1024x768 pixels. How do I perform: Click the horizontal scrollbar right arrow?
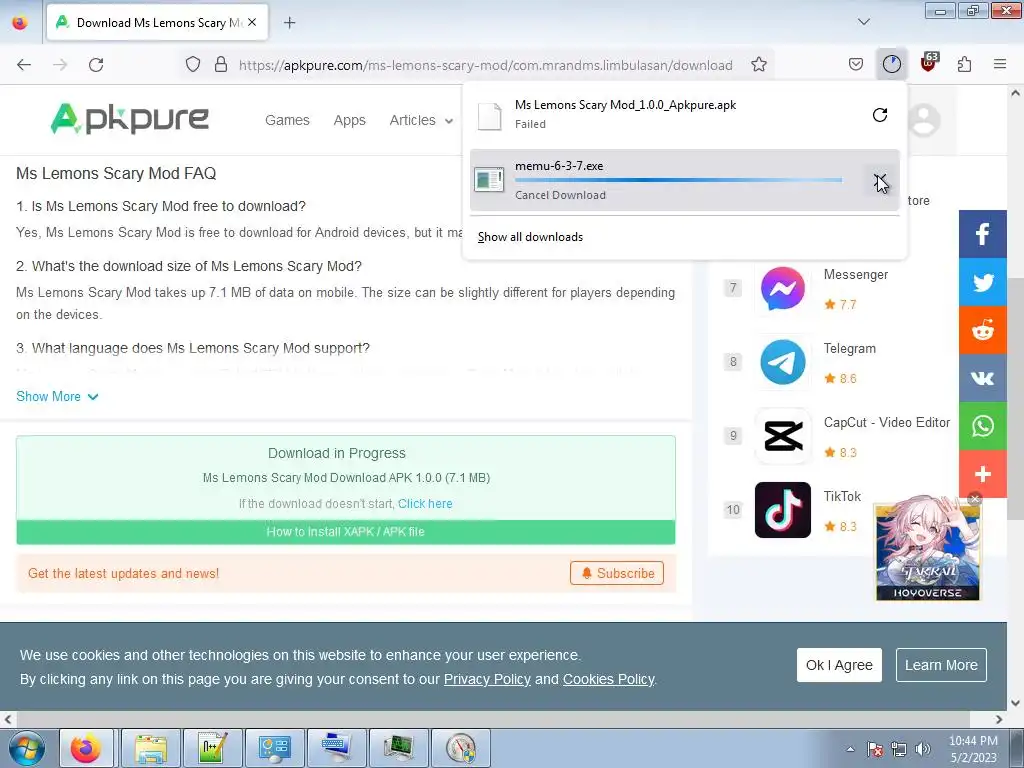click(999, 719)
